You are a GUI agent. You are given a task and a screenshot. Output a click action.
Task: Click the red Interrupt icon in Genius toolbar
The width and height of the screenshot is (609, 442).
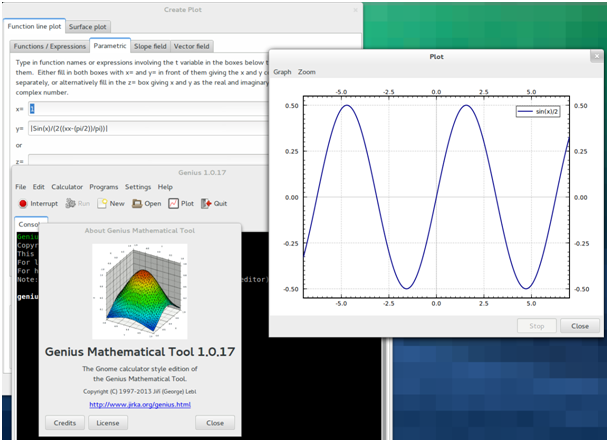click(x=23, y=204)
